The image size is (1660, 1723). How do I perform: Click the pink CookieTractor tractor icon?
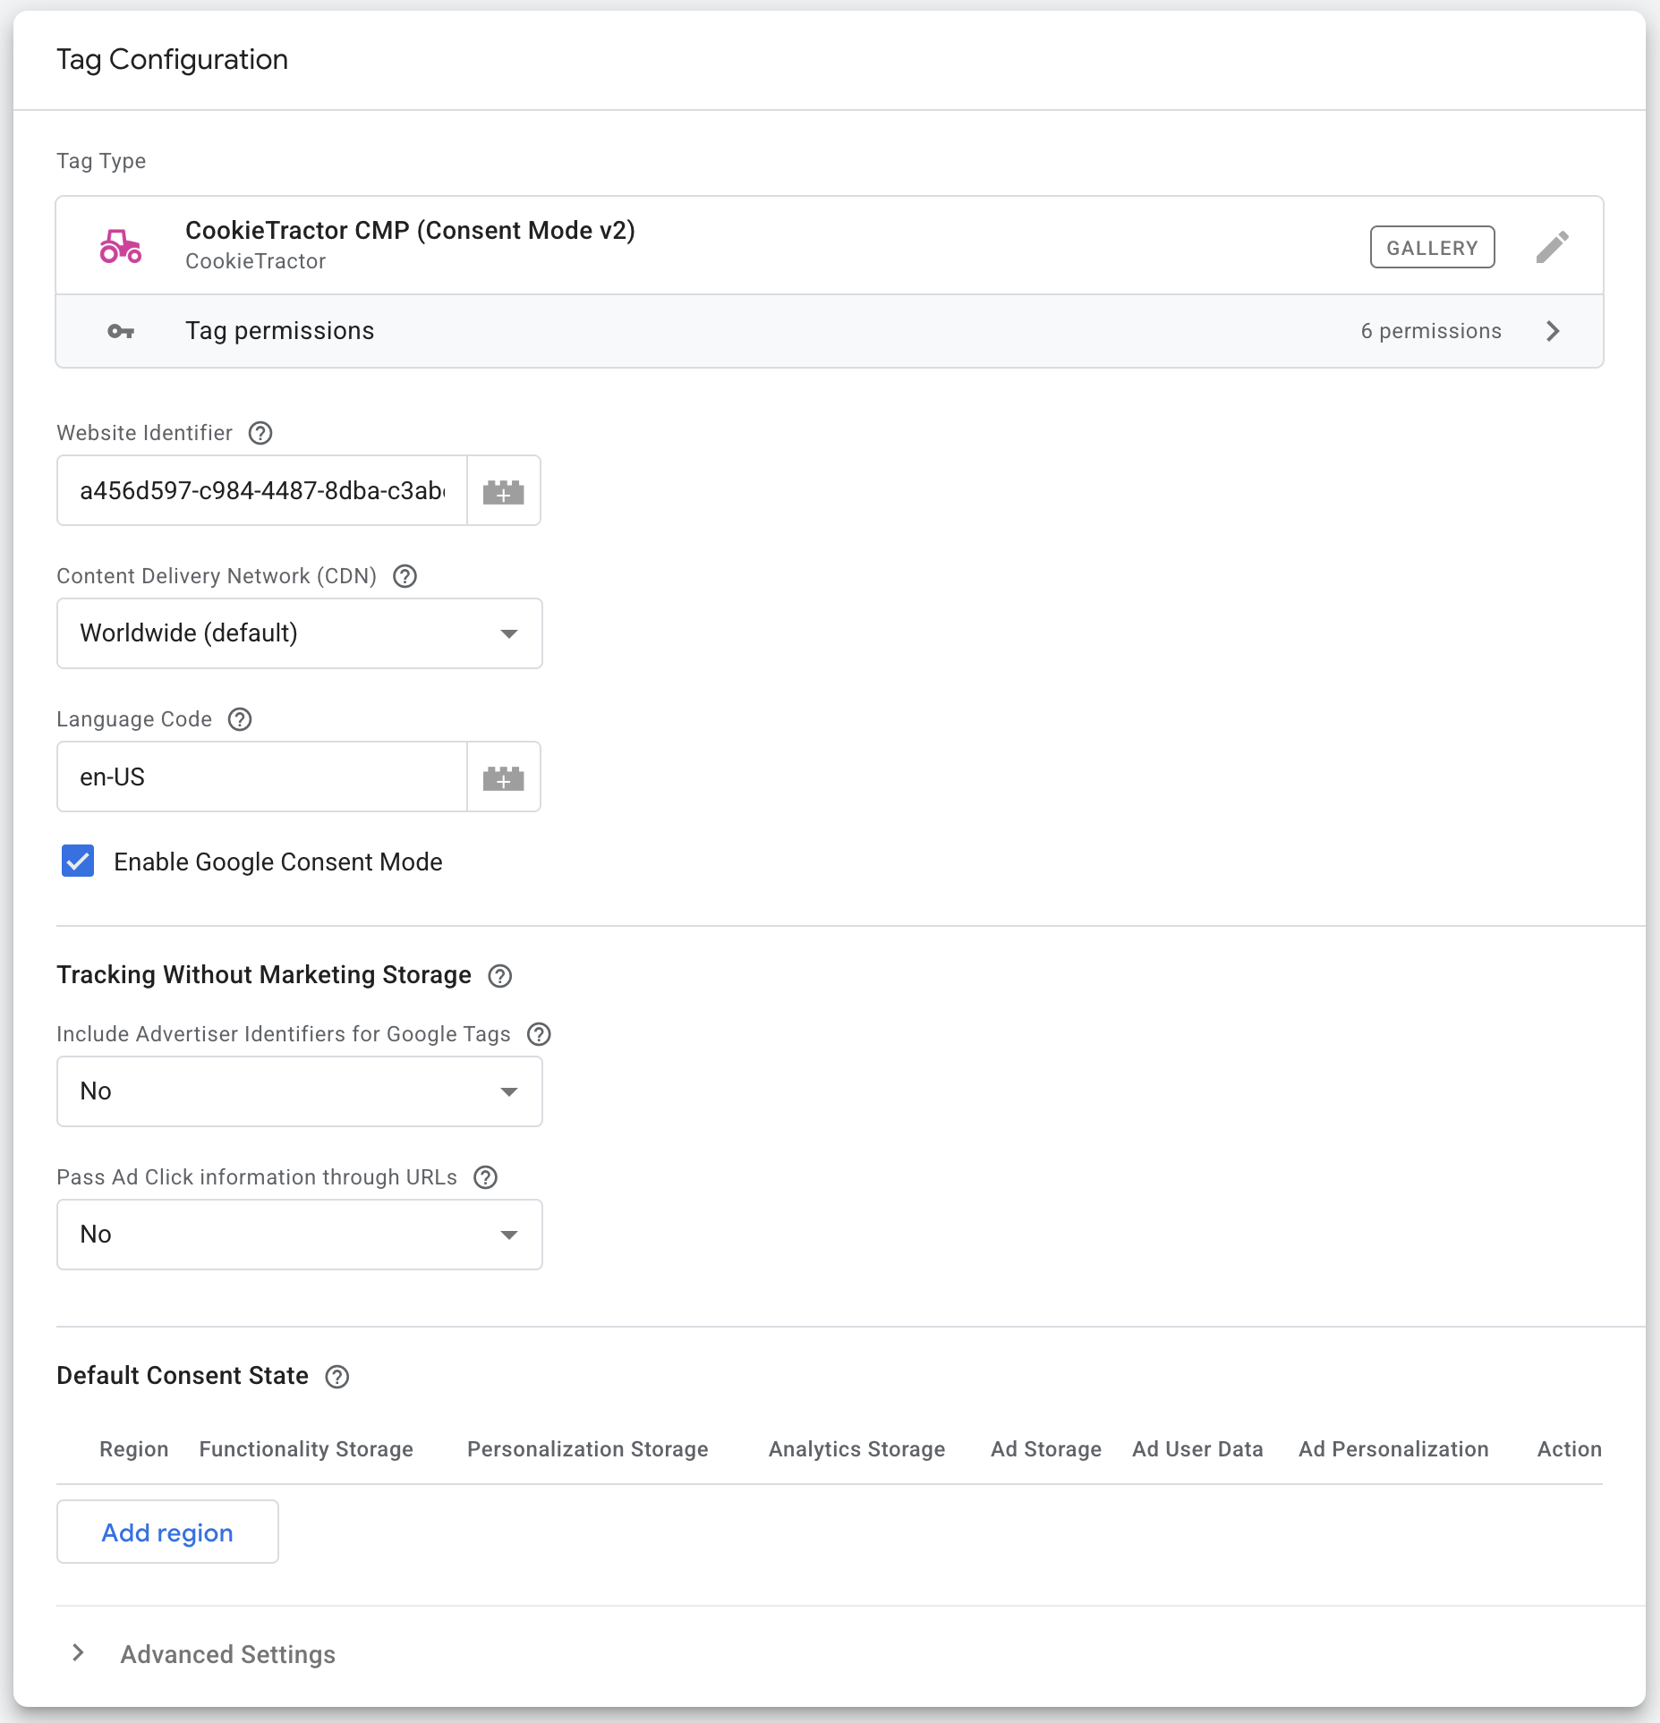pos(121,246)
